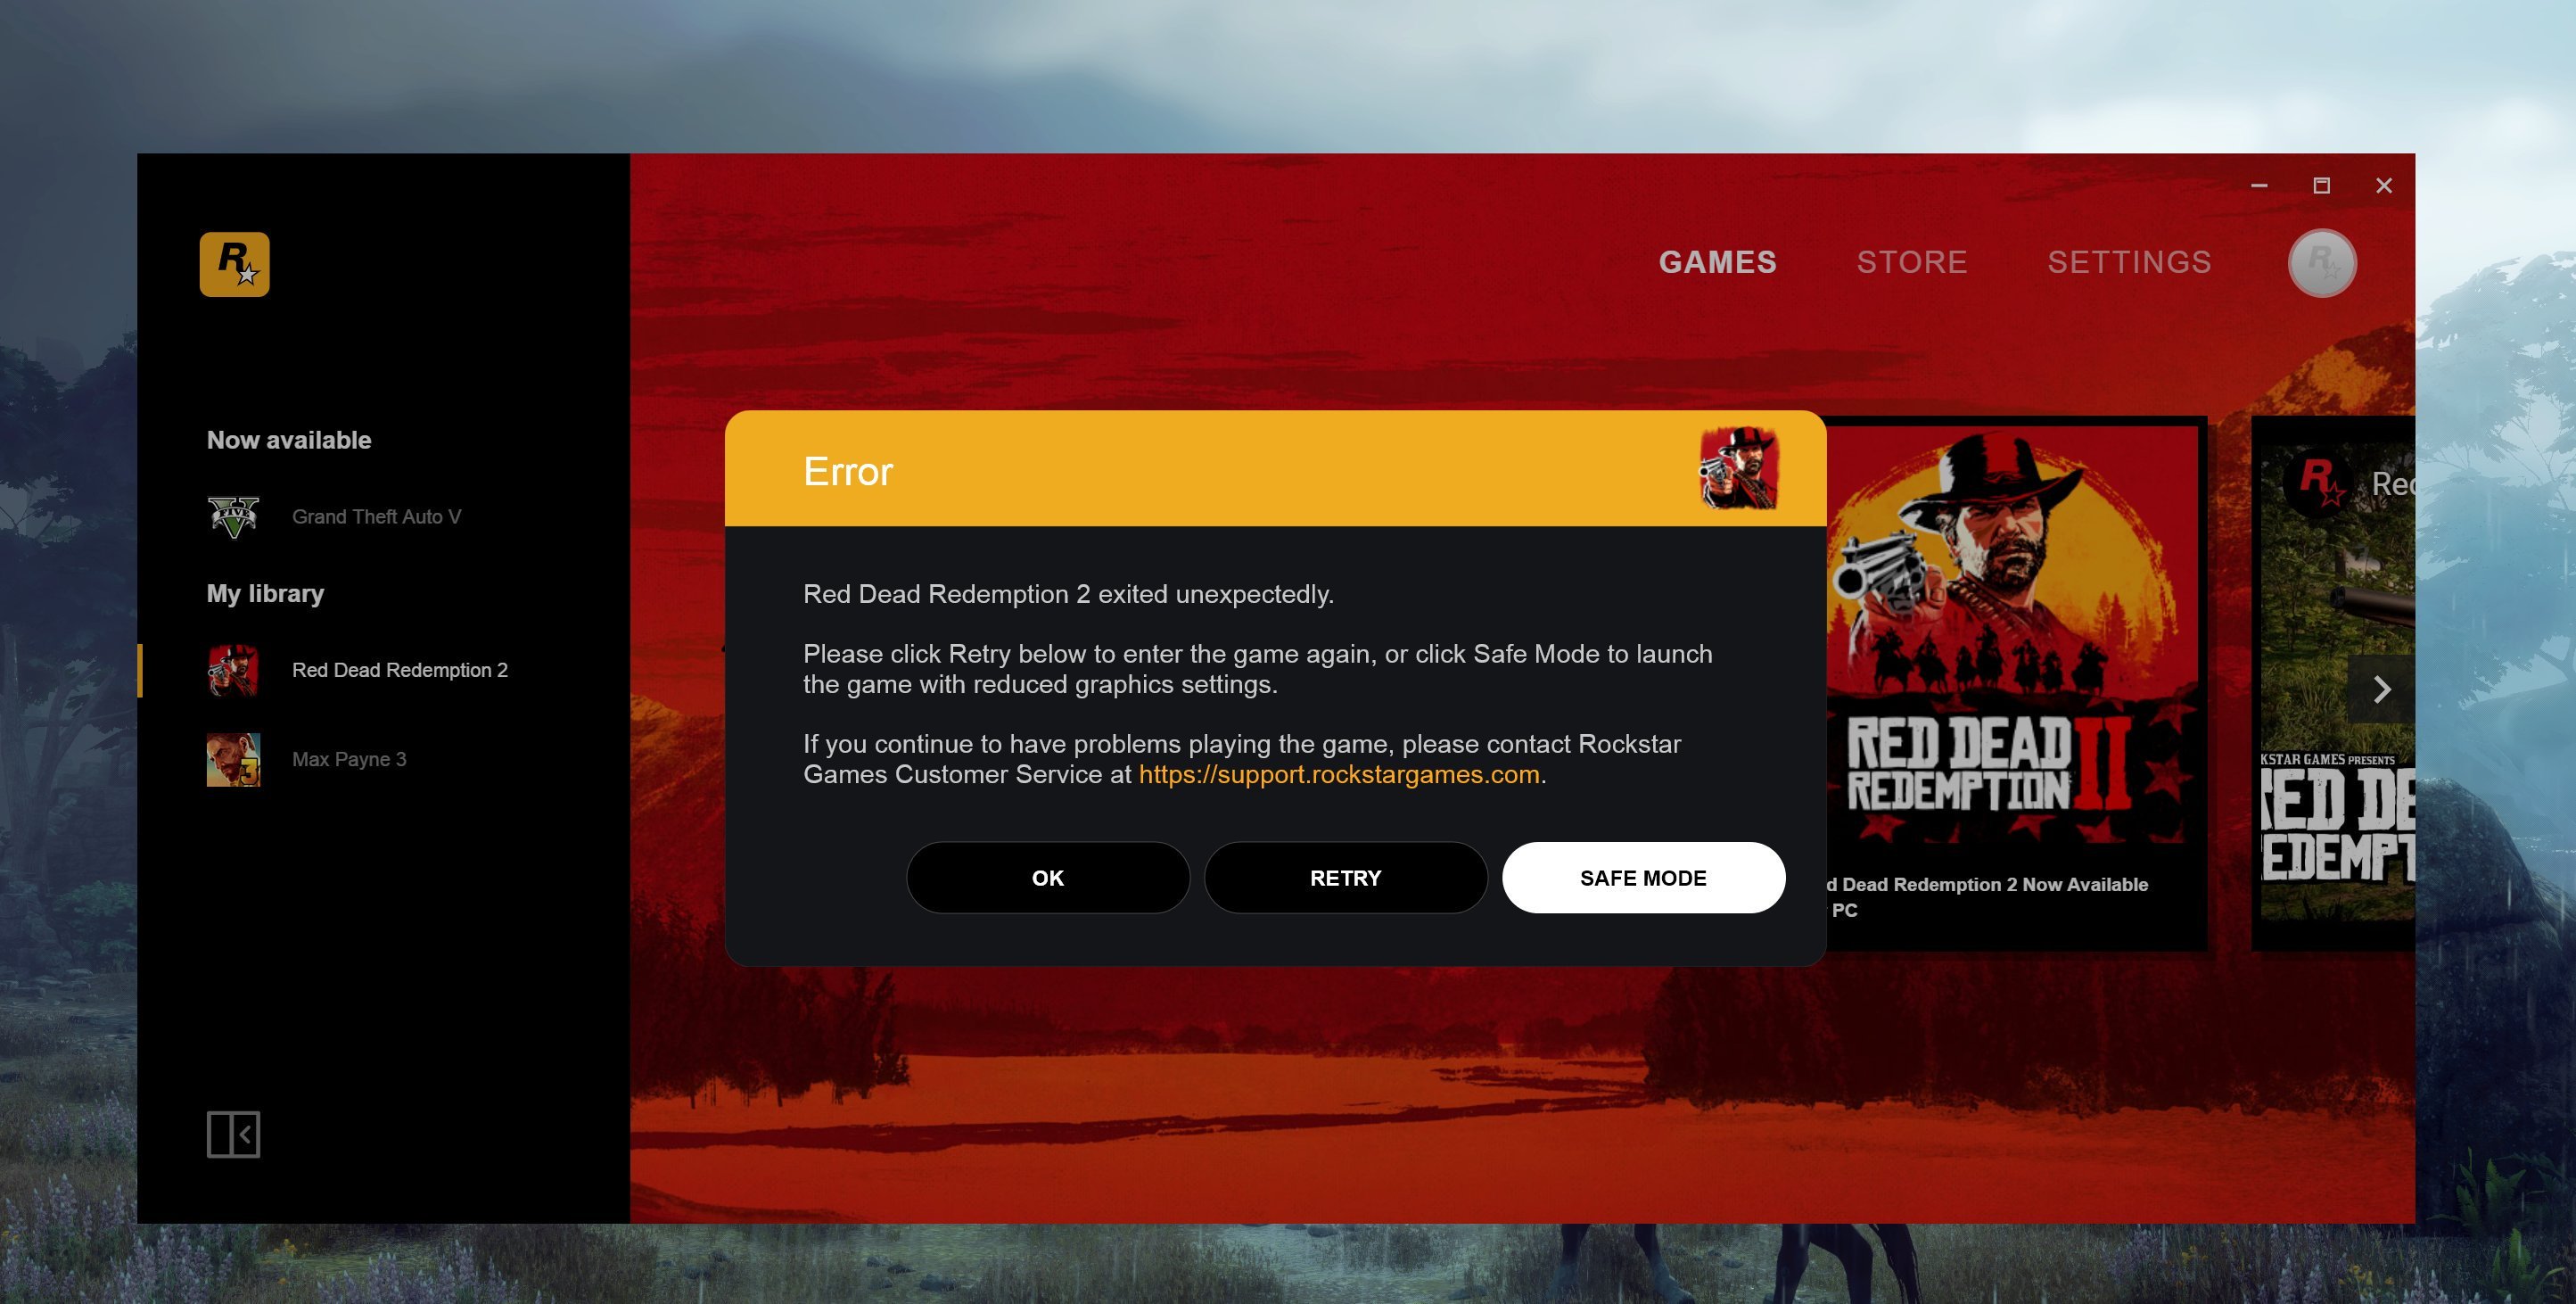The height and width of the screenshot is (1304, 2576).
Task: Click the right arrow carousel navigation icon
Action: coord(2376,687)
